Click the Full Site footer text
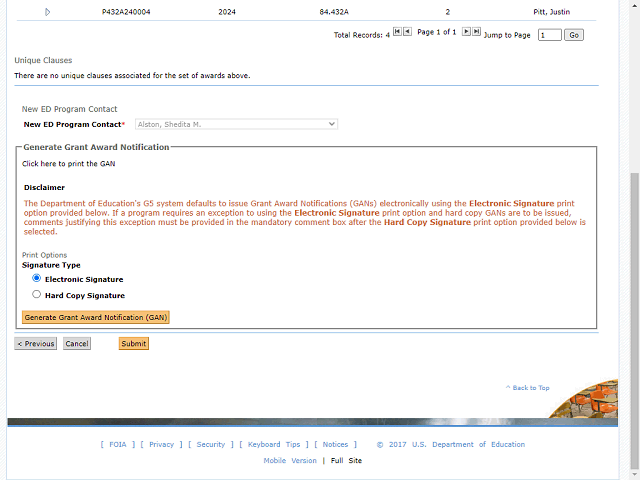The width and height of the screenshot is (640, 480). [346, 460]
